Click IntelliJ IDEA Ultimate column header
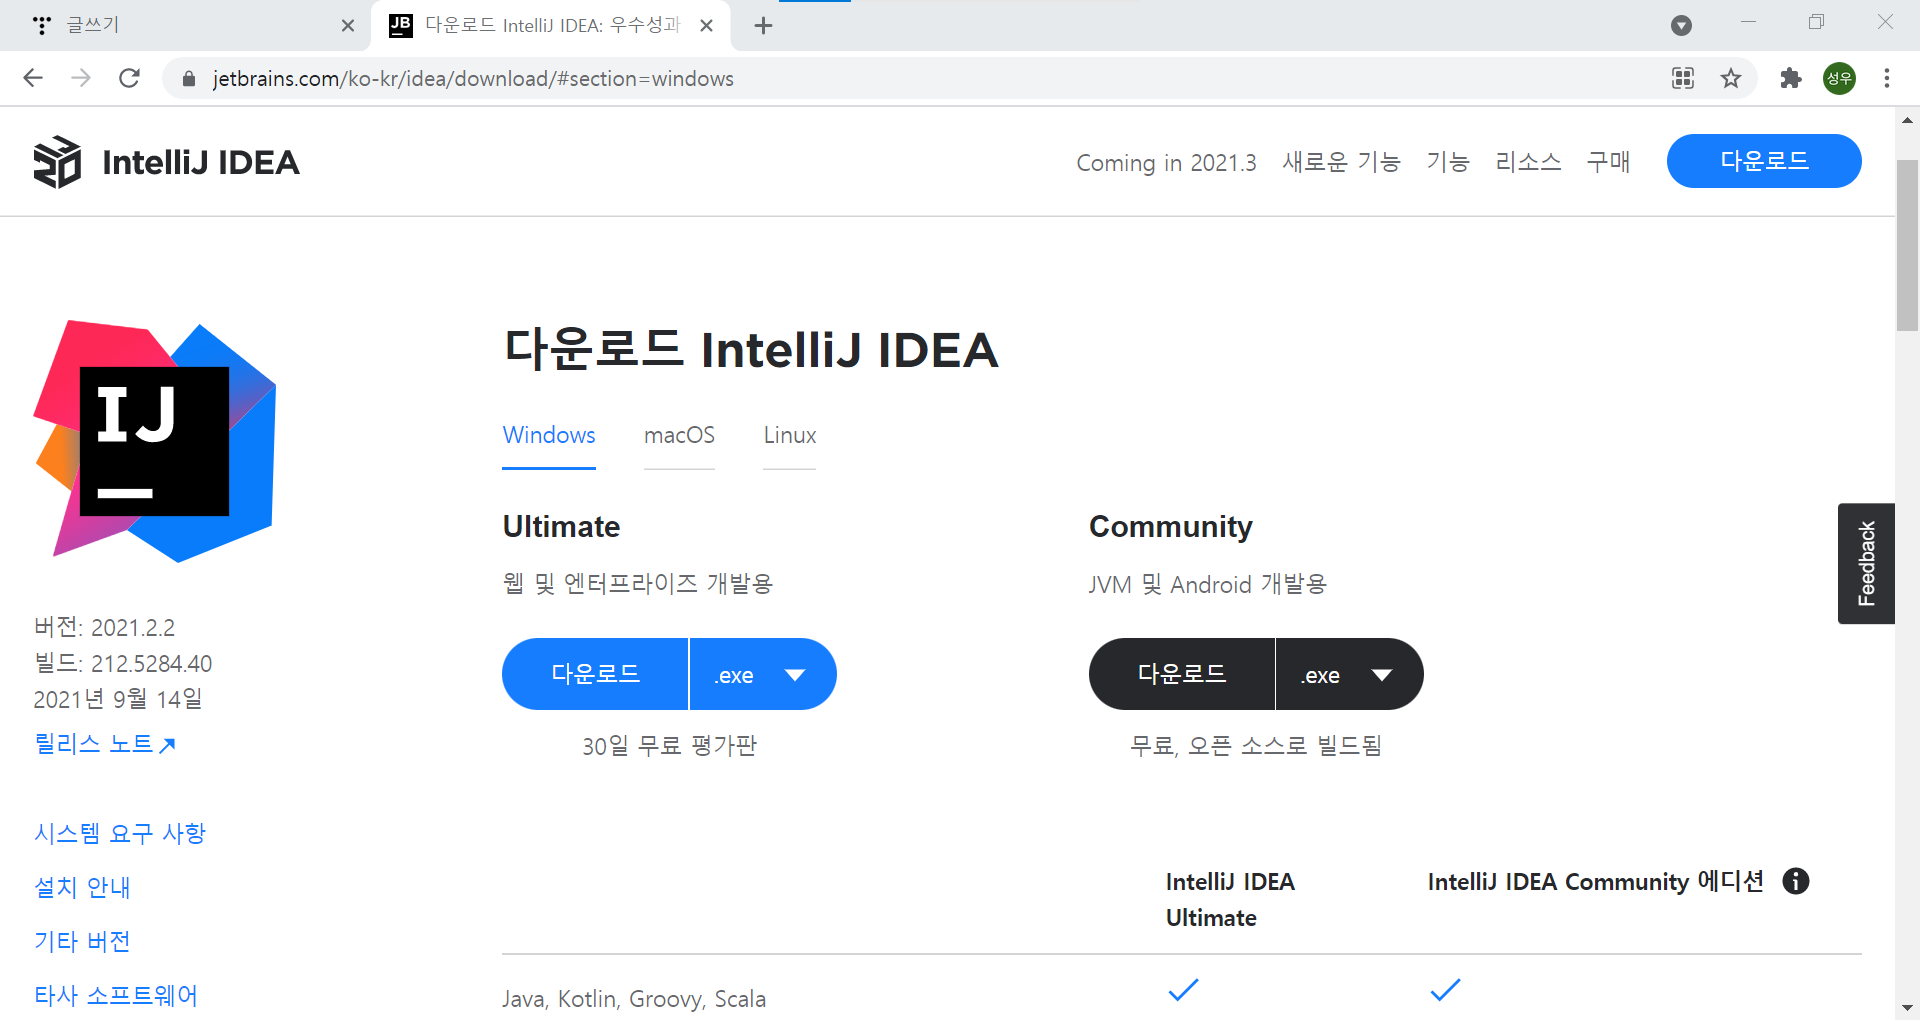 click(x=1230, y=899)
